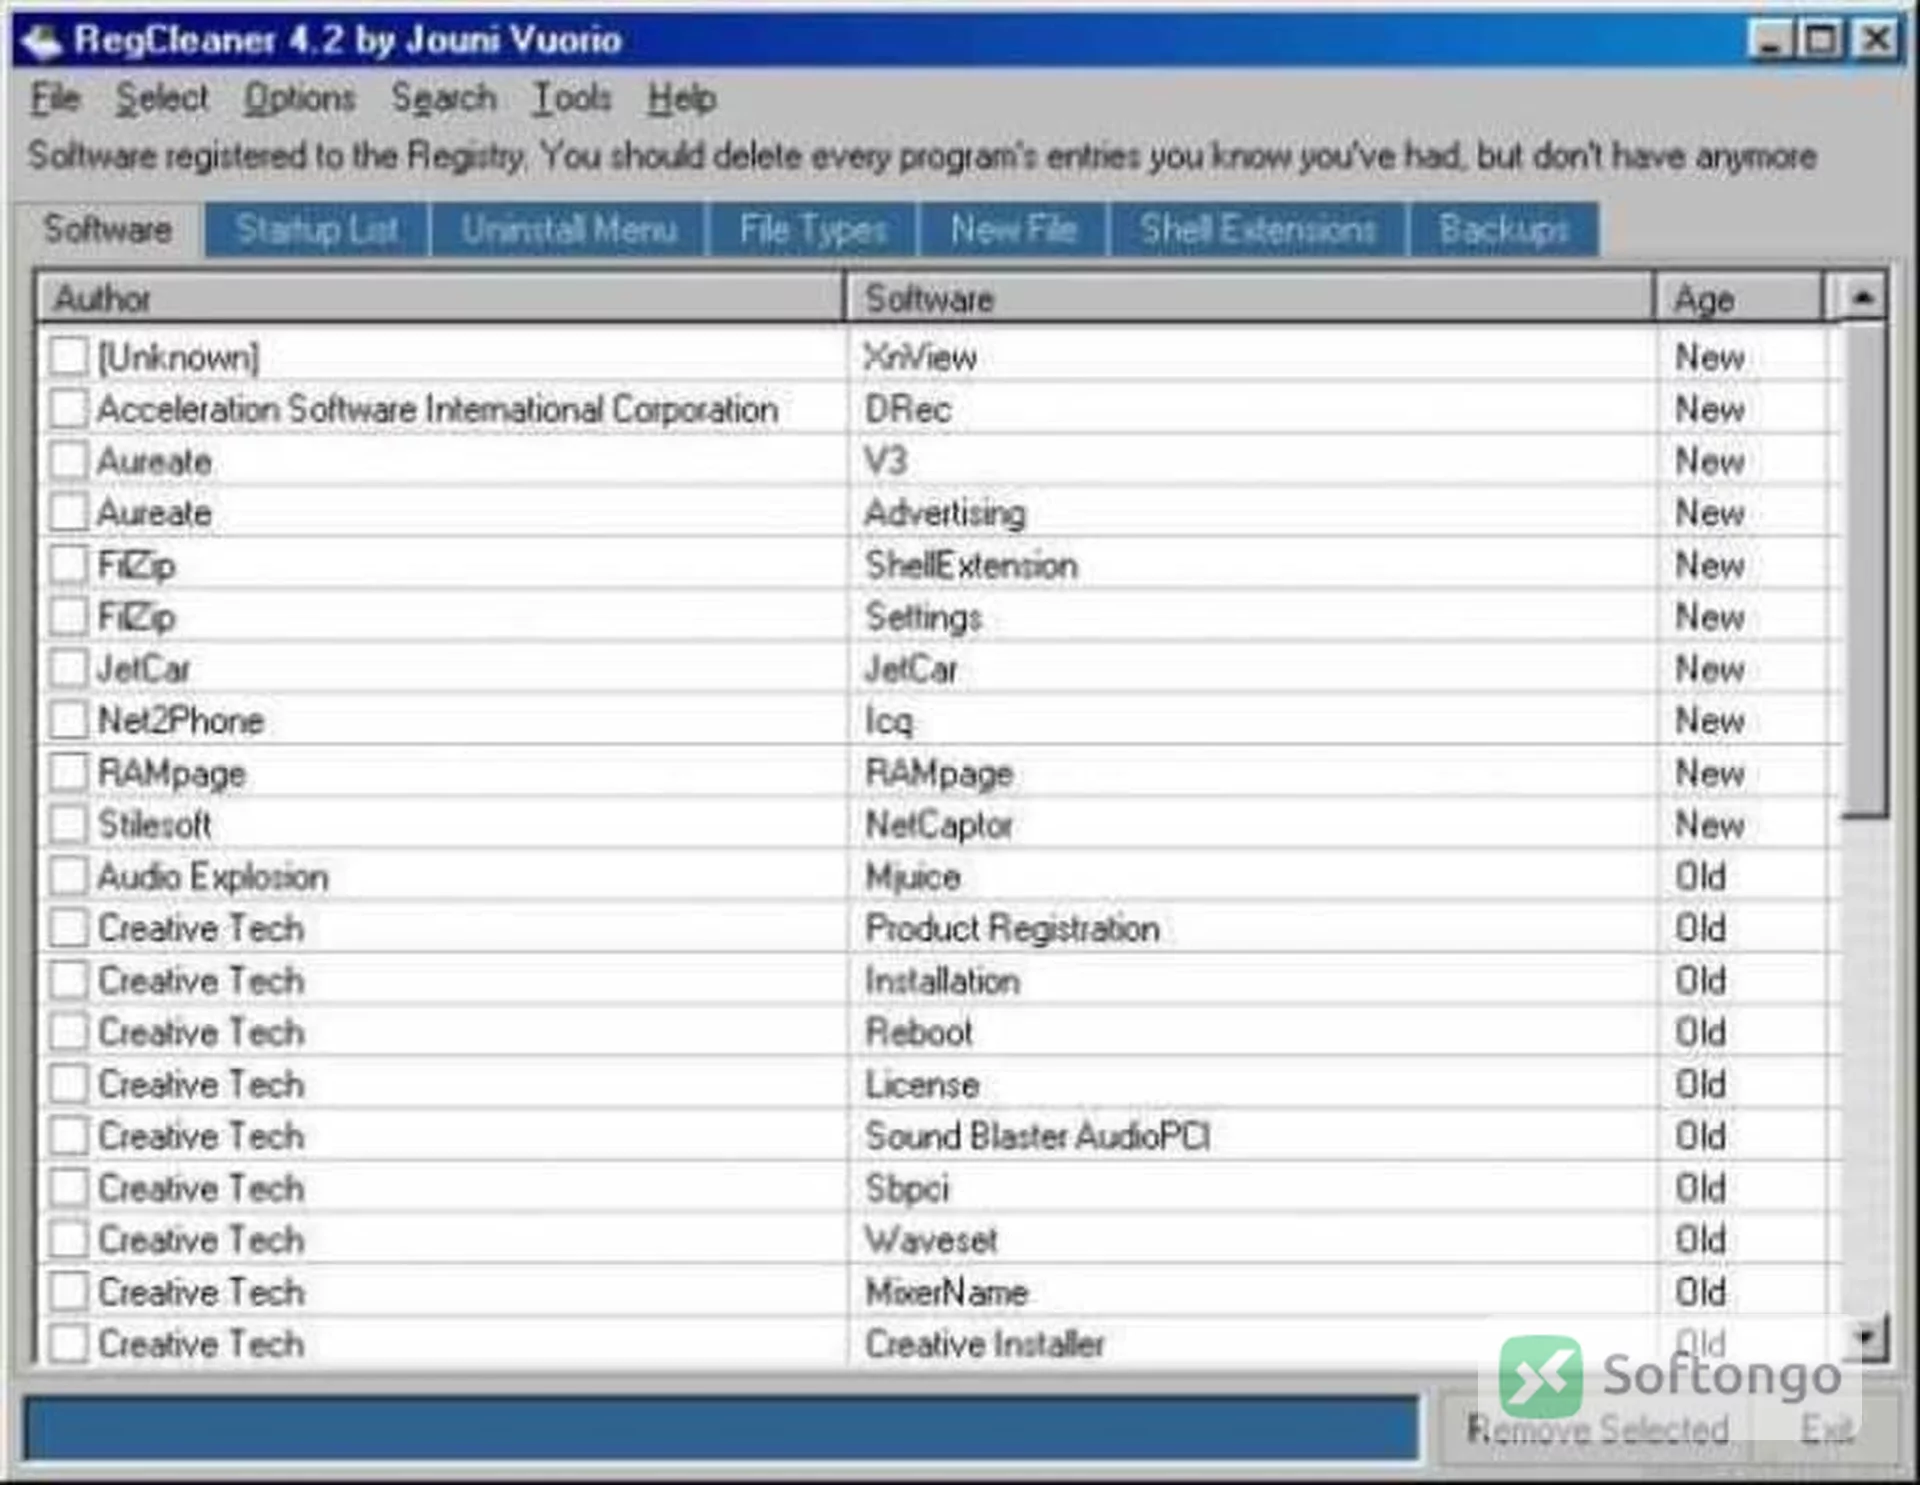Viewport: 1920px width, 1485px height.
Task: Sort list by Age column header
Action: pyautogui.click(x=1739, y=298)
